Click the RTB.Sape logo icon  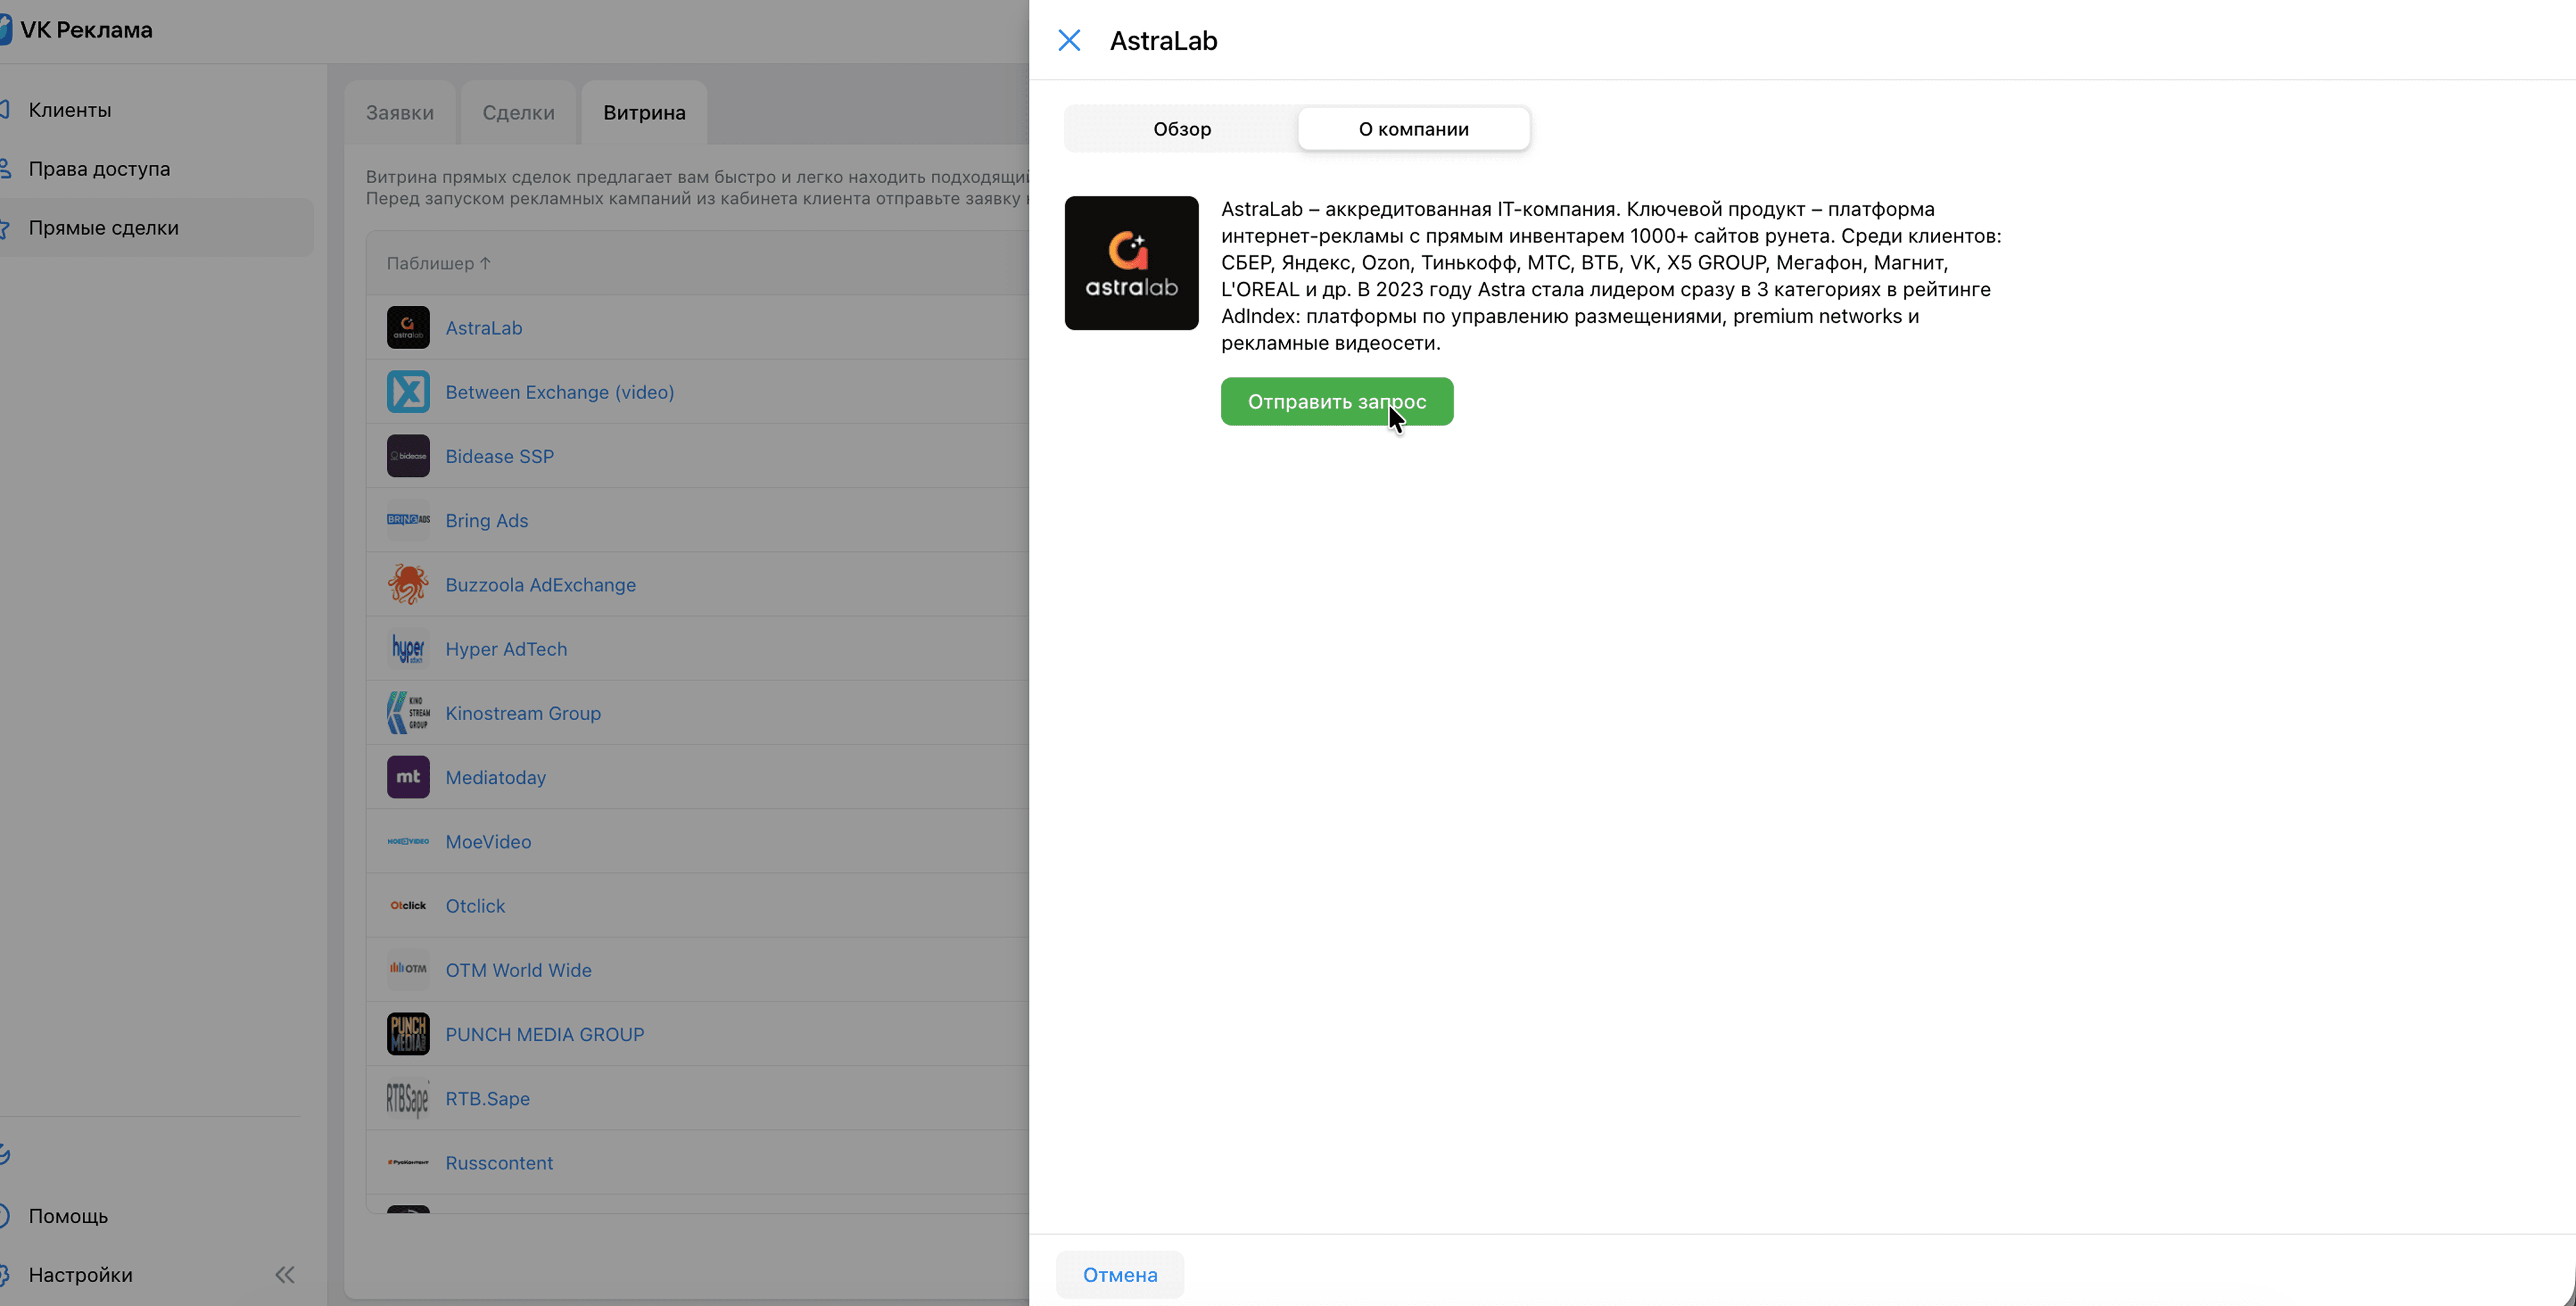[x=408, y=1099]
